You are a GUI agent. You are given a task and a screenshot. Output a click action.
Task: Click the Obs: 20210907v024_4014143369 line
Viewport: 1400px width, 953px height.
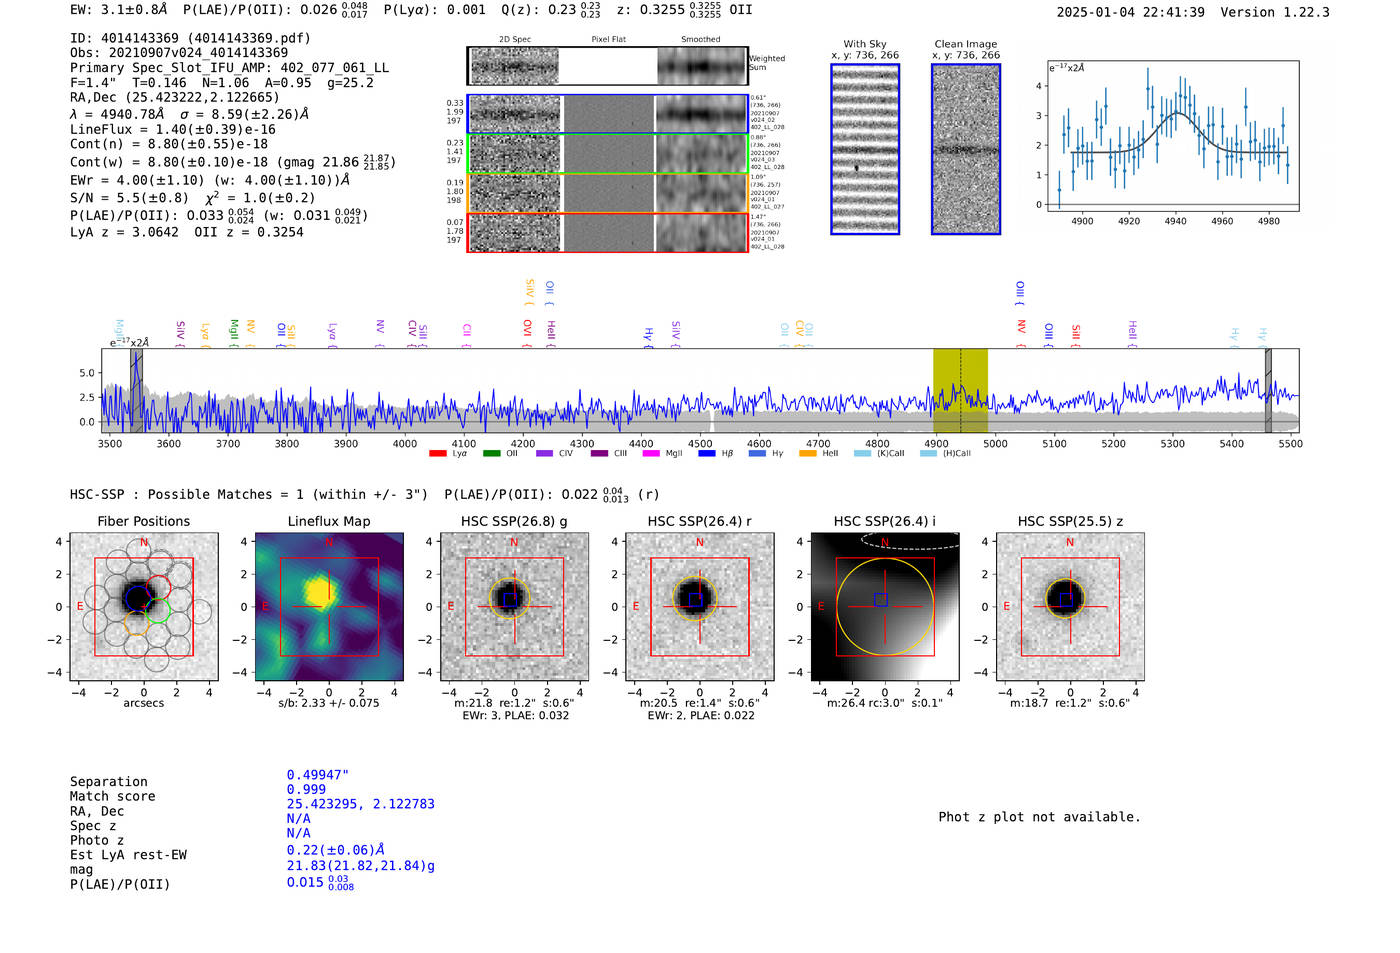[179, 53]
